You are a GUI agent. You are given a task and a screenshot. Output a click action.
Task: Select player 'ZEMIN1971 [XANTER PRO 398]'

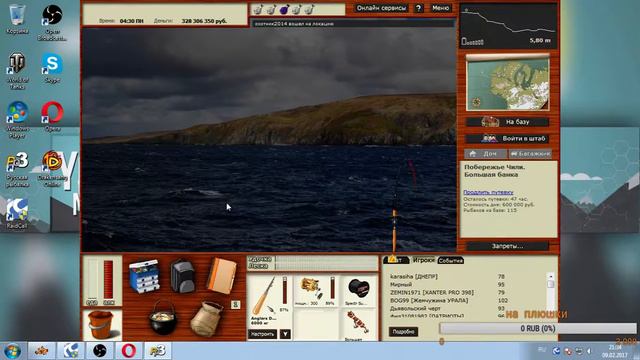click(432, 293)
